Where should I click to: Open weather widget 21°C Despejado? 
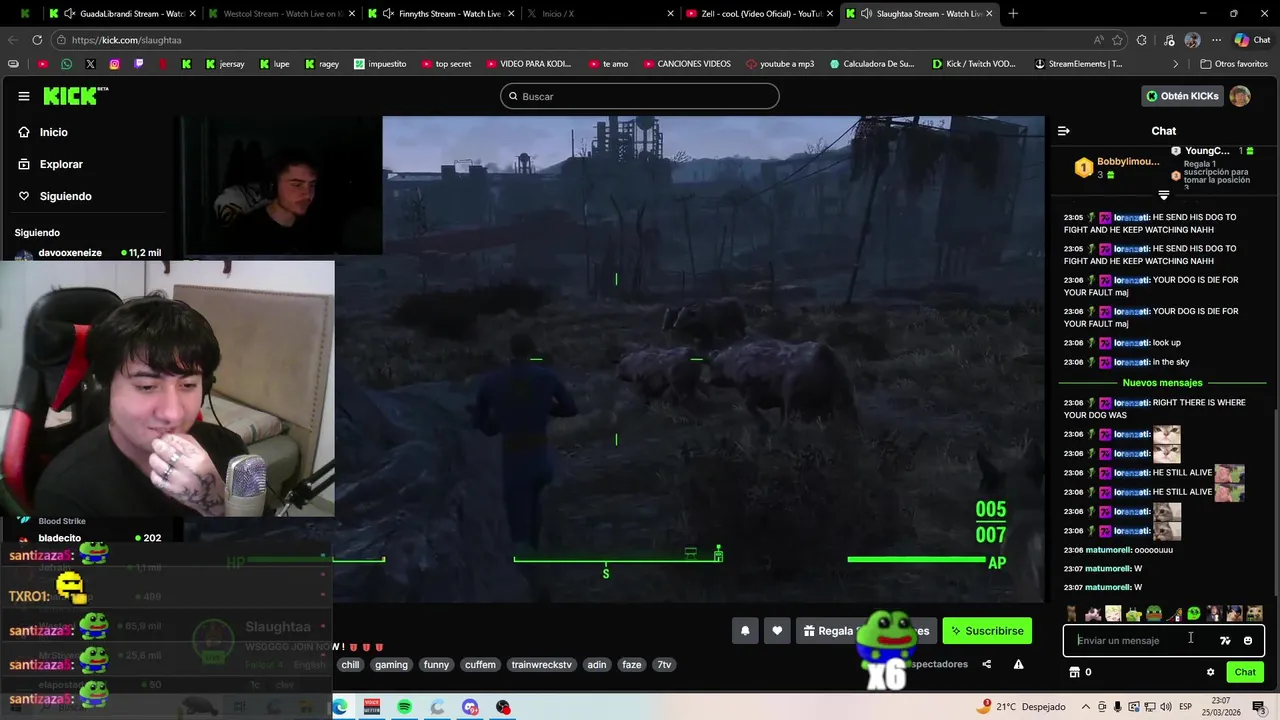coord(1022,707)
